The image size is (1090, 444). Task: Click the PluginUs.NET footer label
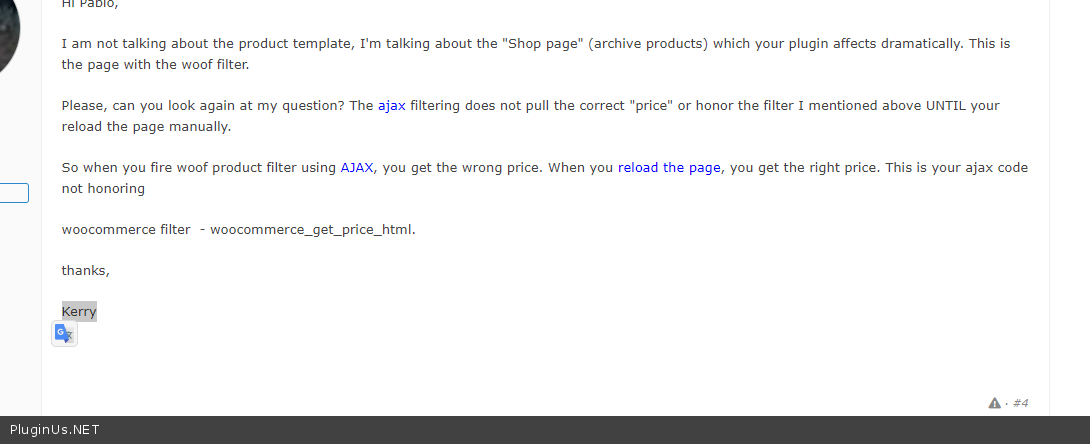(x=54, y=430)
